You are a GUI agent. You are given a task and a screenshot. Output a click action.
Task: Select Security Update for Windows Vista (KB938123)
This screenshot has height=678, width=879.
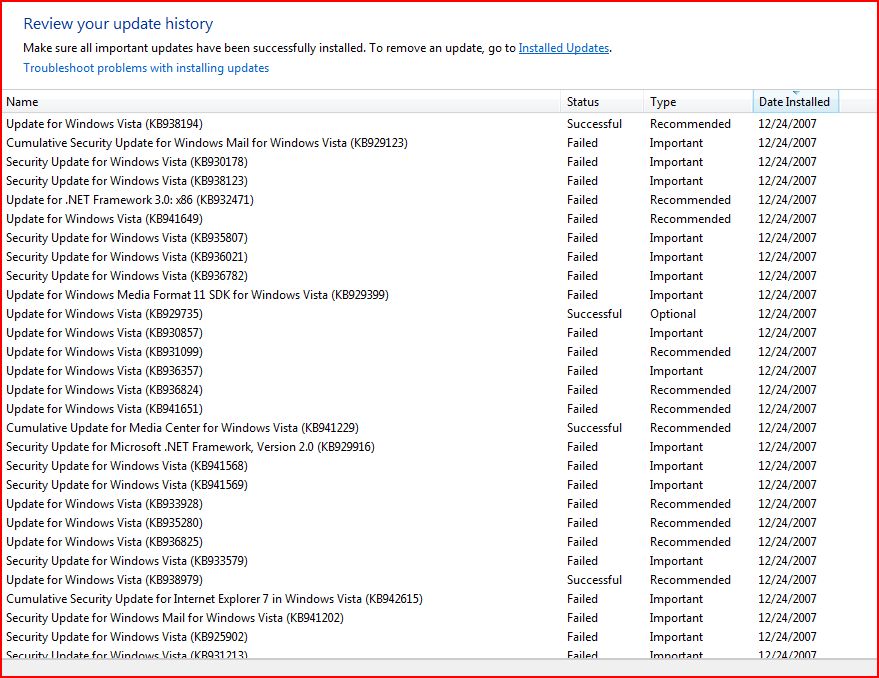tap(127, 181)
